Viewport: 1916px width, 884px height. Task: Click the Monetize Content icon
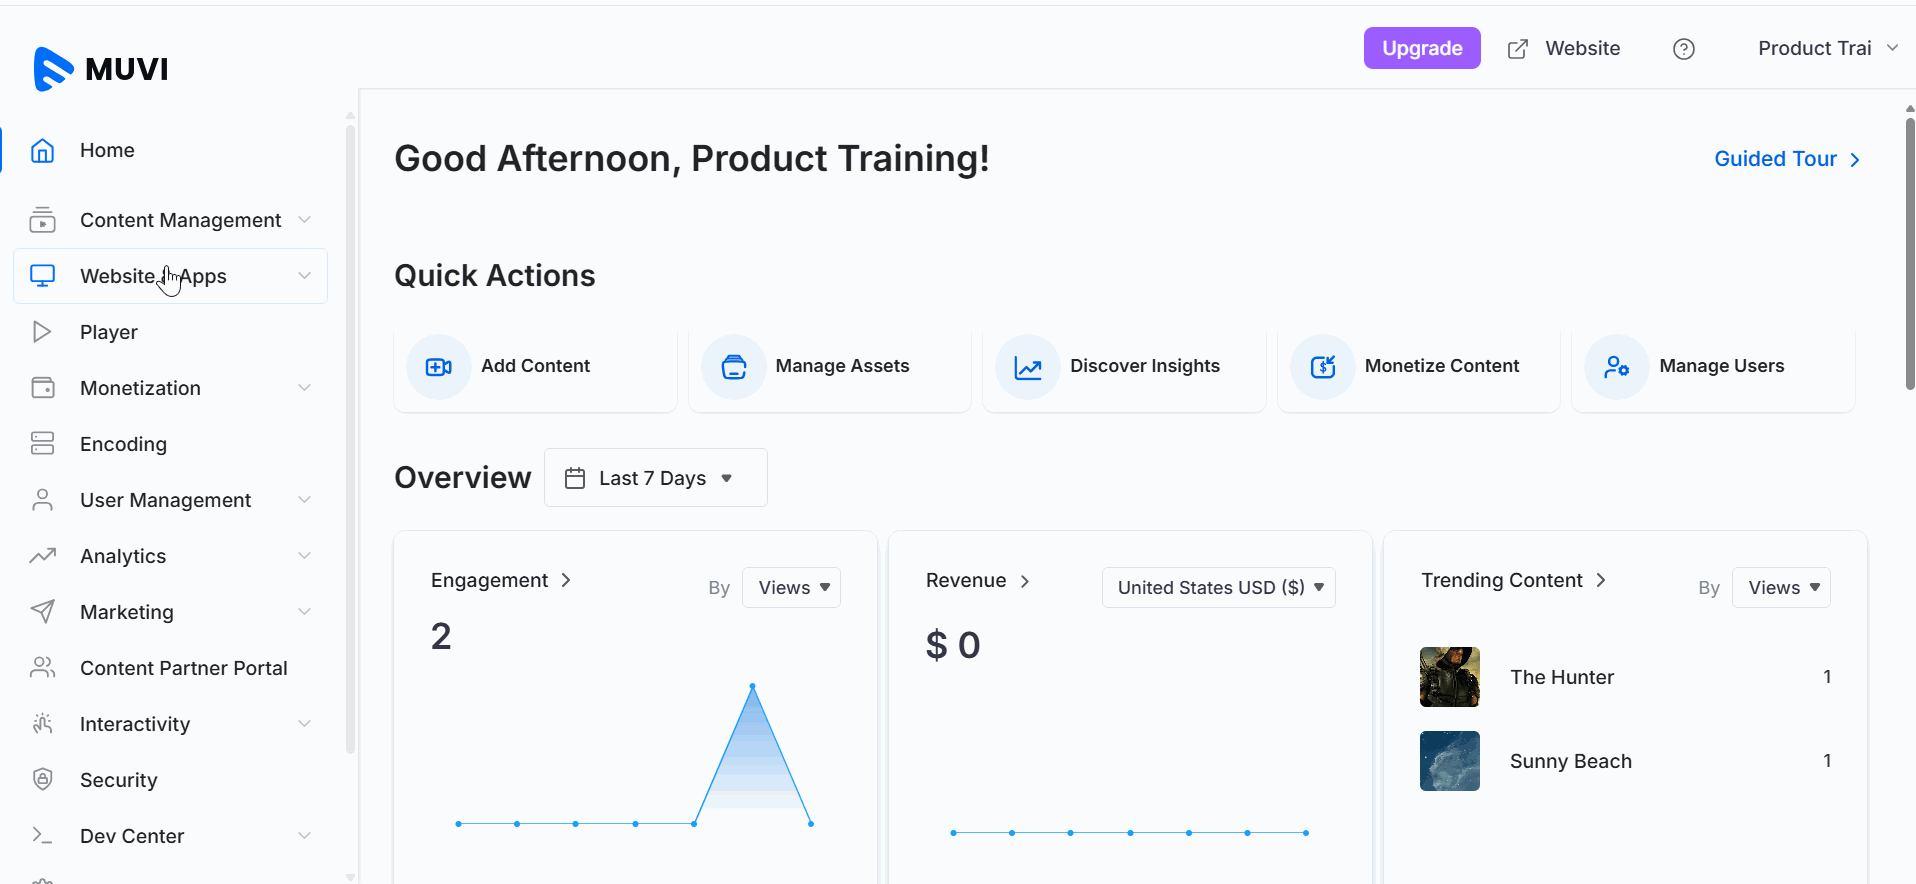click(1322, 367)
